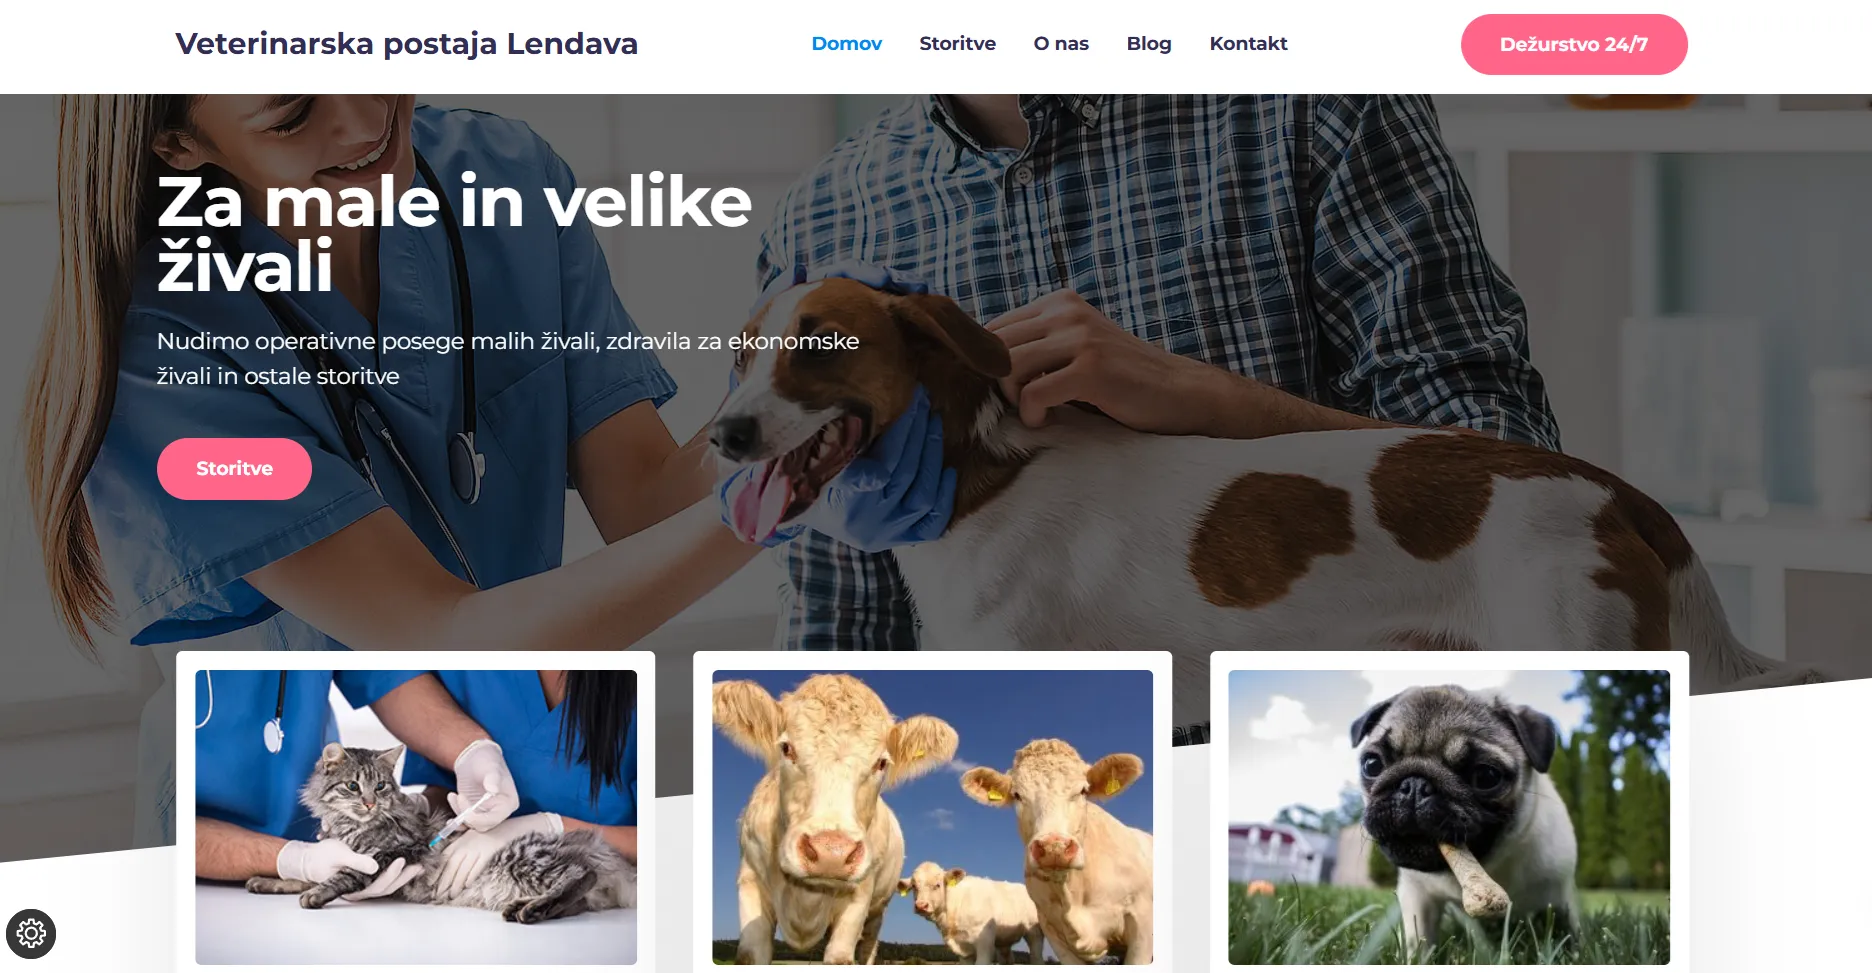Open the cat vaccination card image
1872x973 pixels.
[416, 817]
